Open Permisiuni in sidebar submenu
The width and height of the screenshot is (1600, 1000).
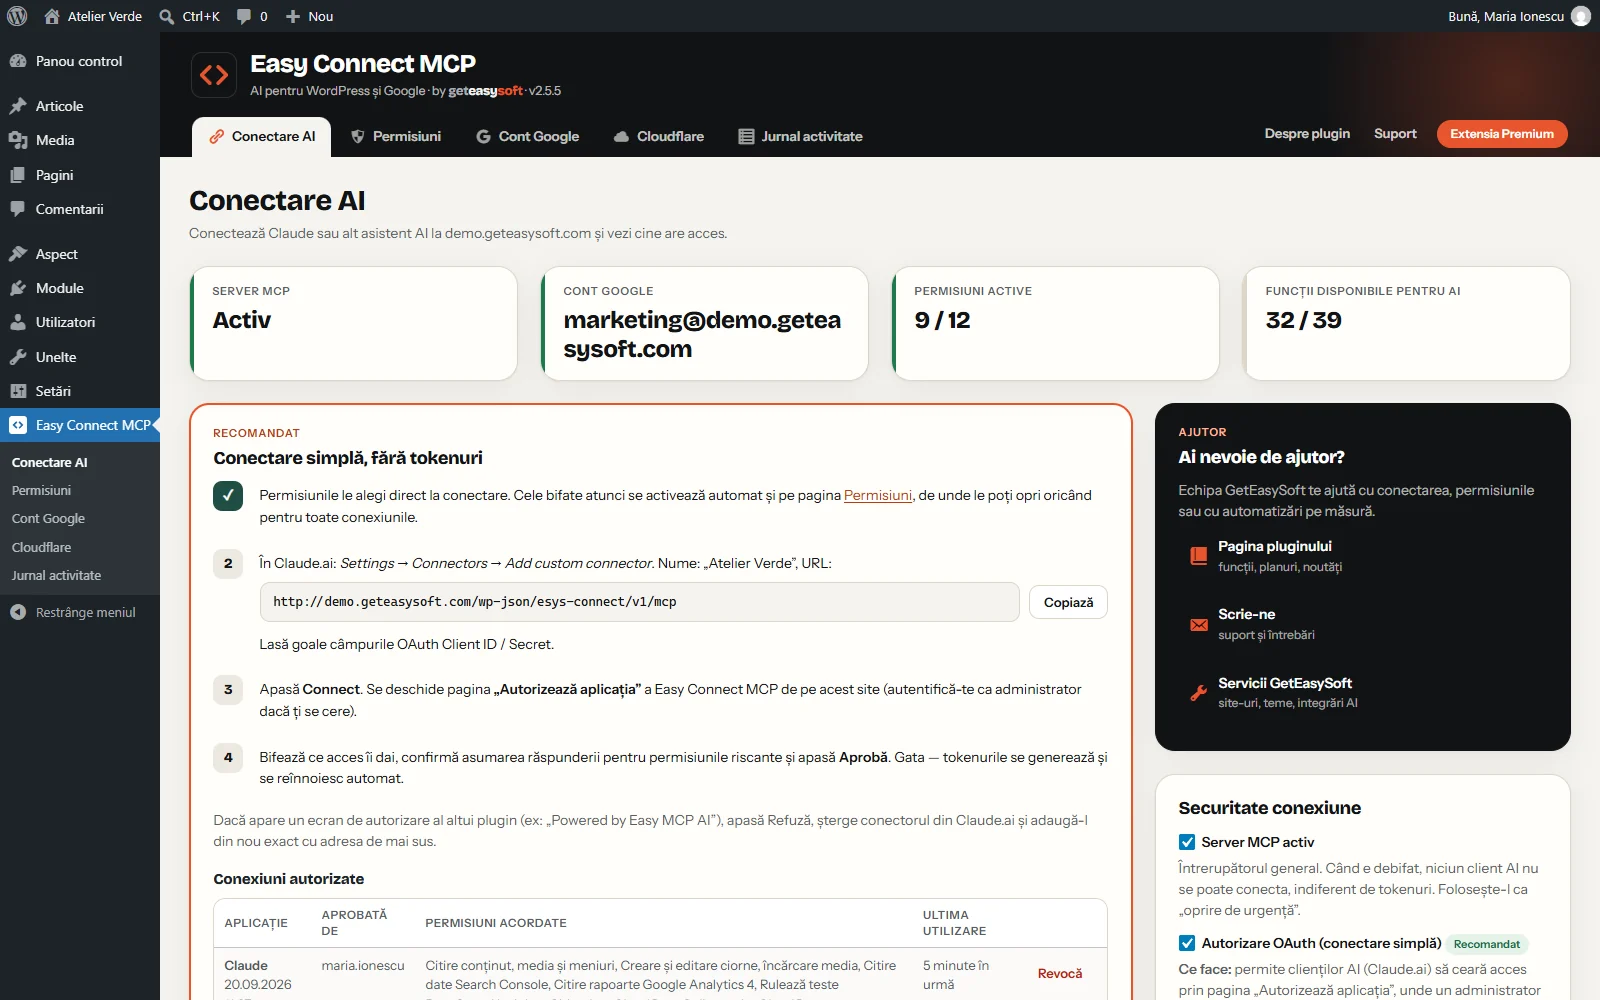pyautogui.click(x=41, y=490)
